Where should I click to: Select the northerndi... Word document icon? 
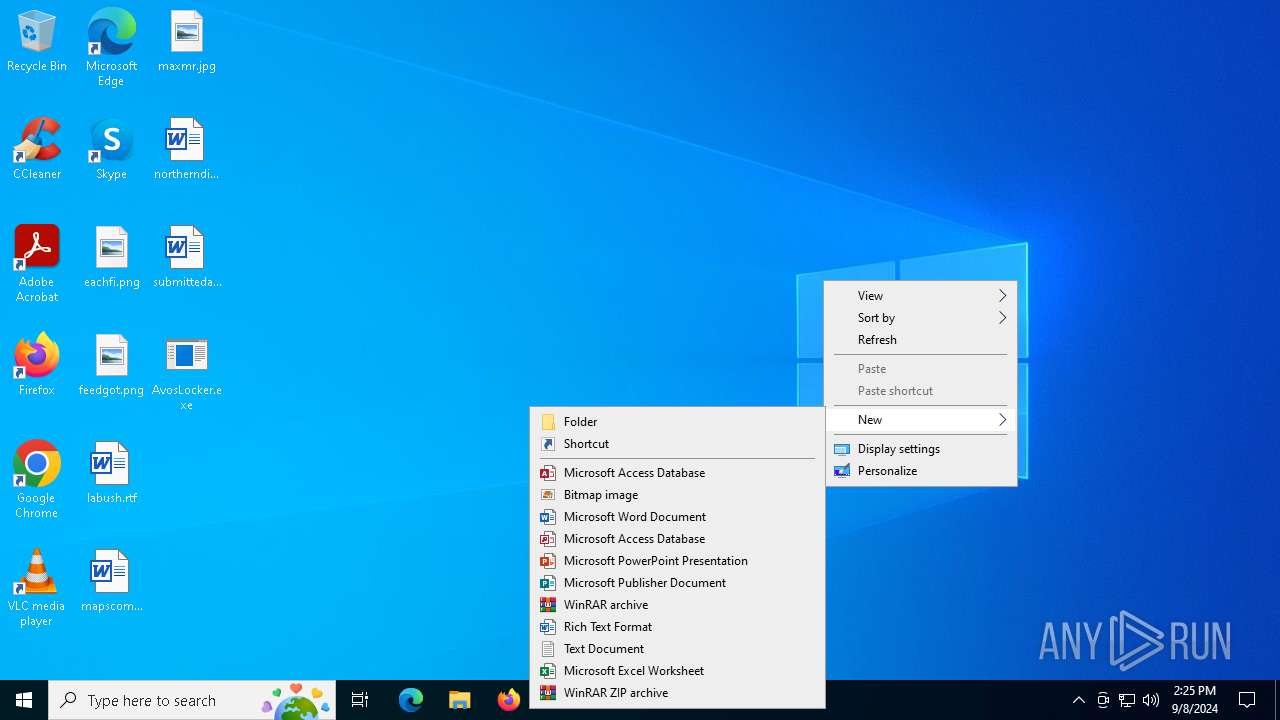187,150
